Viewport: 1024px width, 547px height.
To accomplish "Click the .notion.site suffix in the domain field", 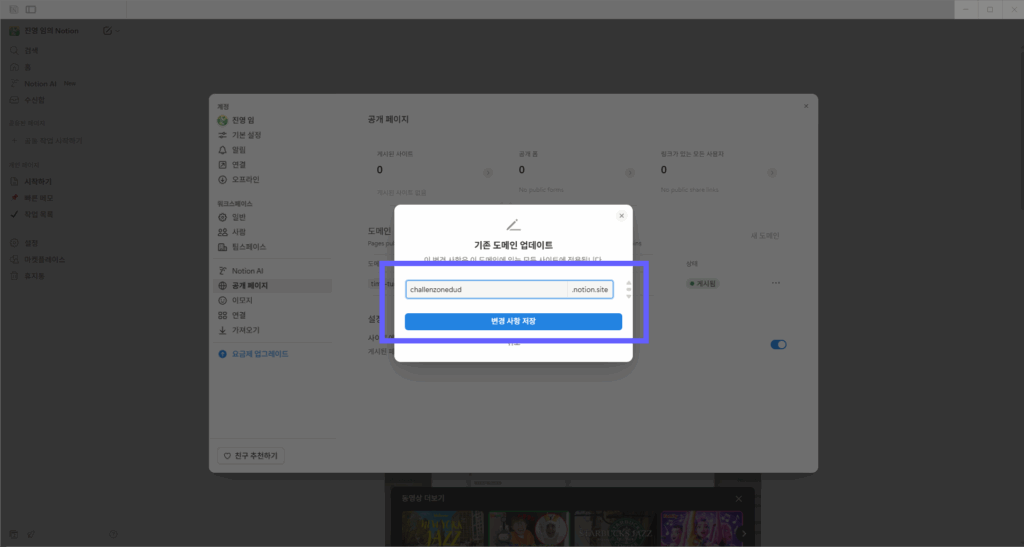I will [x=590, y=289].
